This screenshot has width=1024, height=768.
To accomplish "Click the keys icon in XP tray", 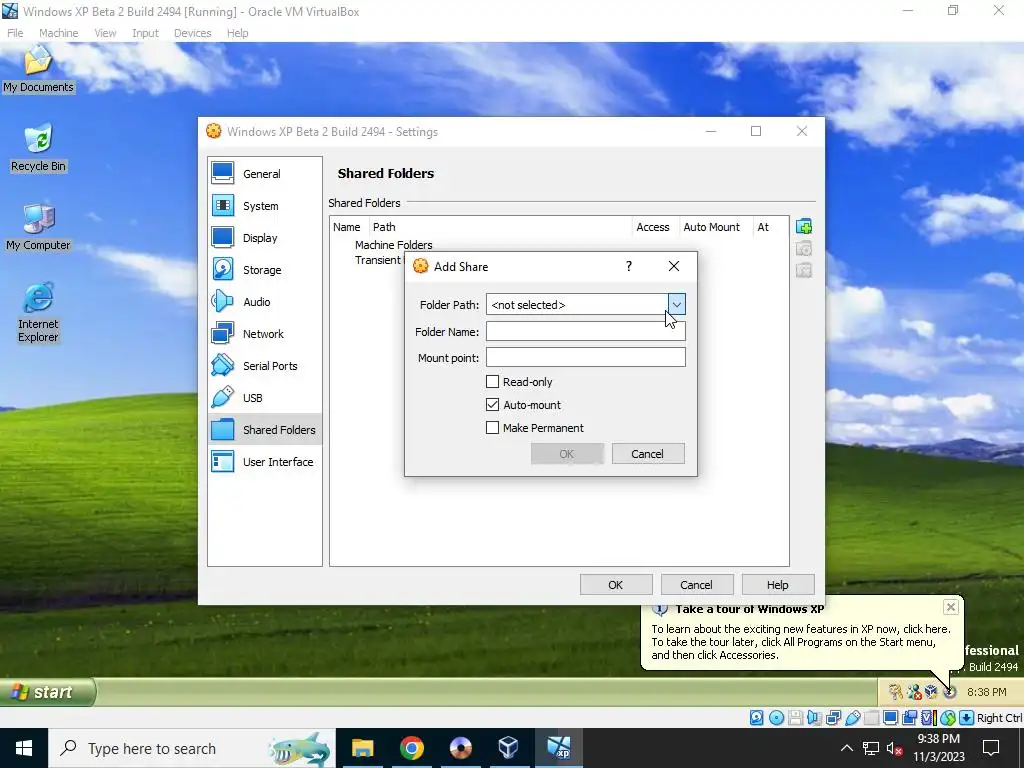I will 896,692.
